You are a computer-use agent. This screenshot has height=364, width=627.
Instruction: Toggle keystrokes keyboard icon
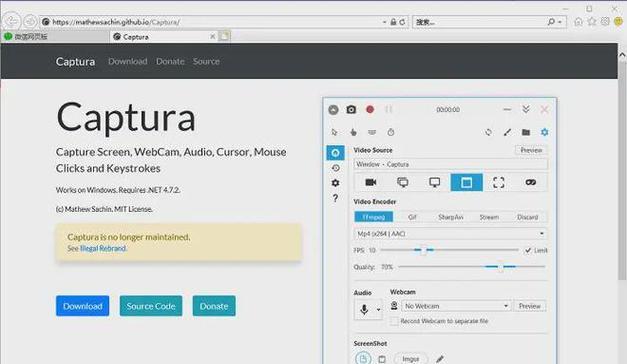pos(372,132)
